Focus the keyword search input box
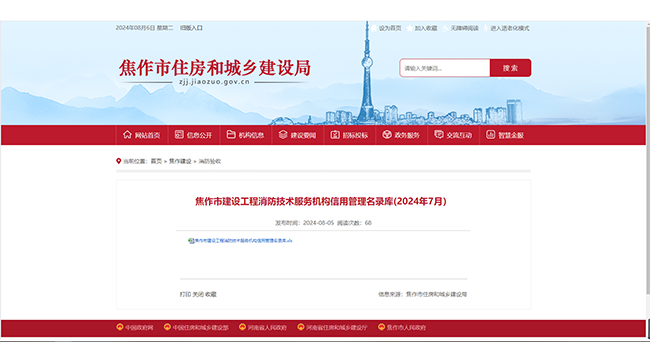This screenshot has height=360, width=650. coord(445,68)
